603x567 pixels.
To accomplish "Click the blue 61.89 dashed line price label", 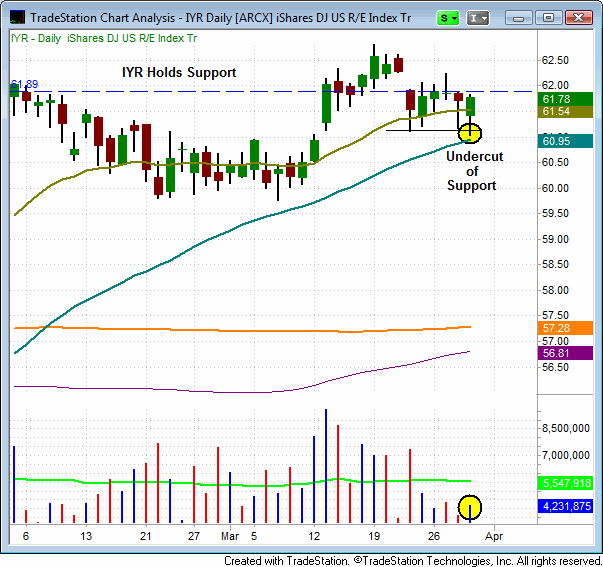I will pos(24,84).
